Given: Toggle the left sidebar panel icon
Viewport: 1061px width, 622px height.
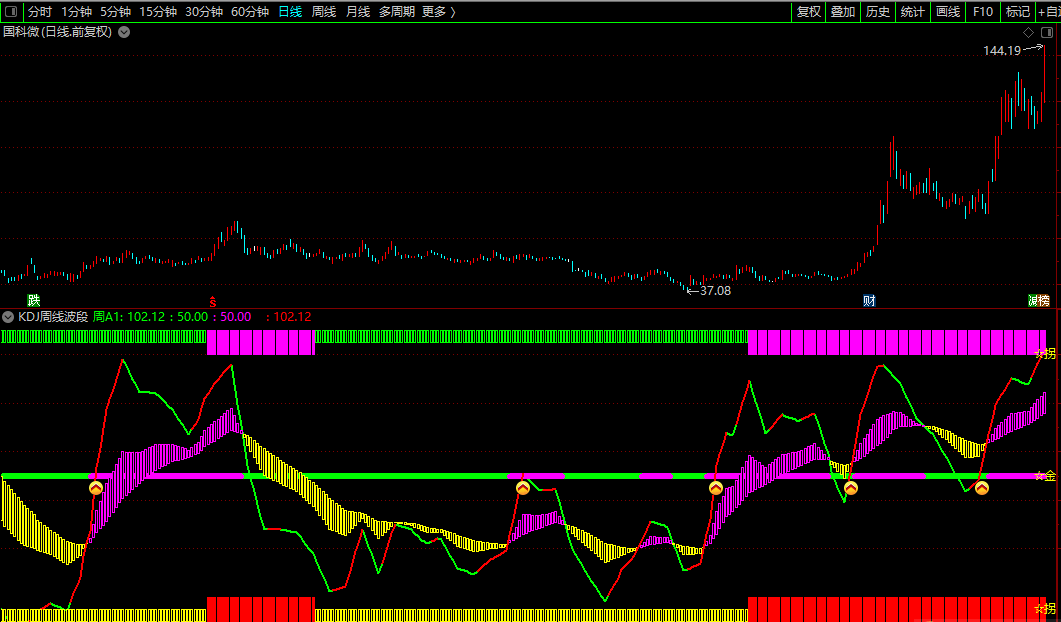Looking at the screenshot, I should pyautogui.click(x=11, y=12).
